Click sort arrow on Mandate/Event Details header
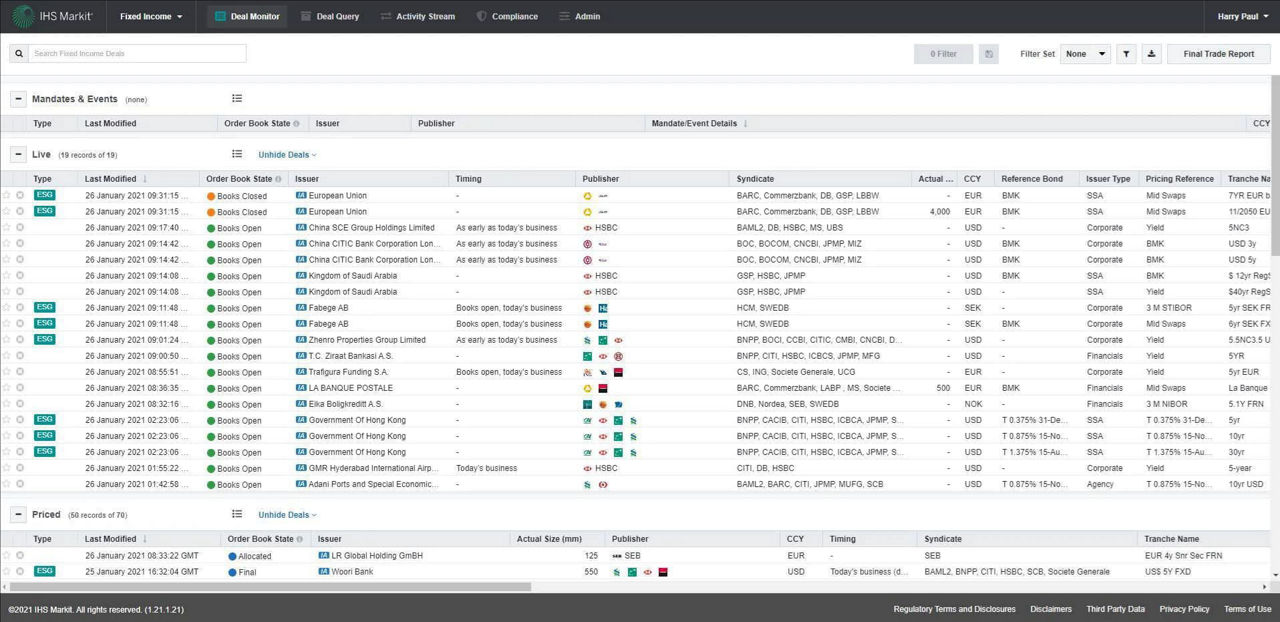The width and height of the screenshot is (1280, 622). 745,123
